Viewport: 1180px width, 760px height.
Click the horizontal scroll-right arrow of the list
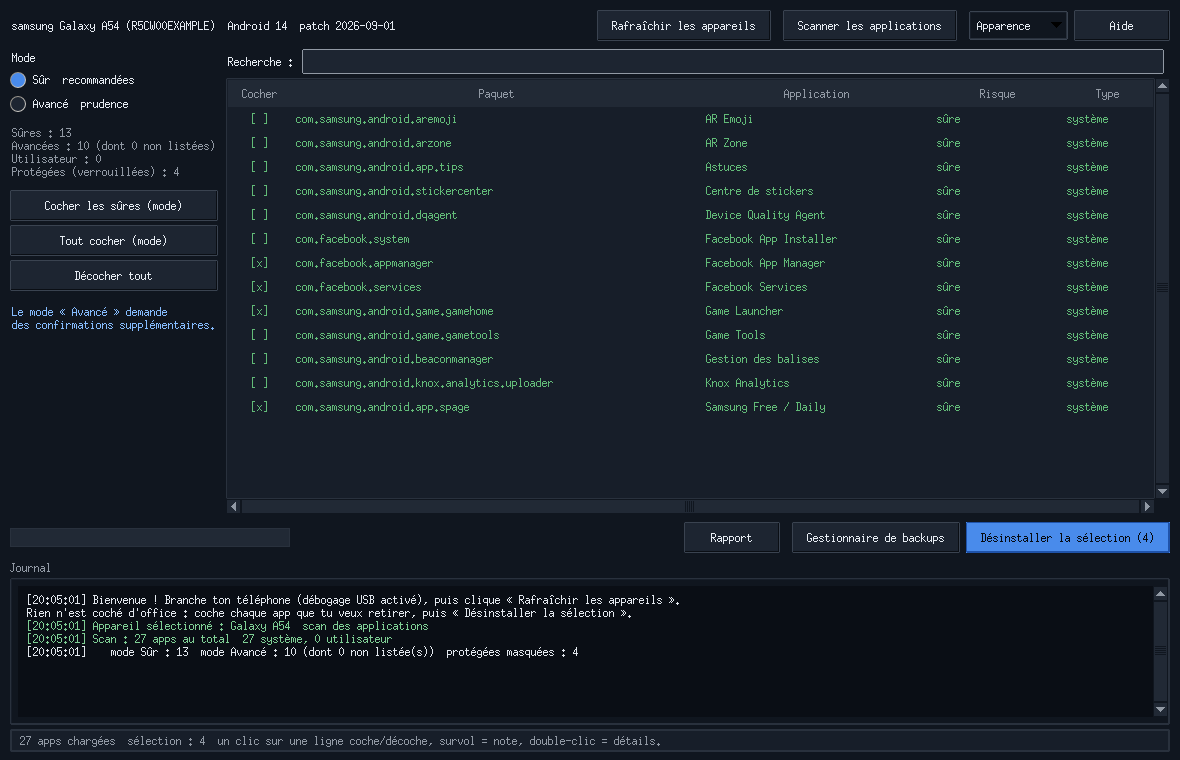[1147, 506]
